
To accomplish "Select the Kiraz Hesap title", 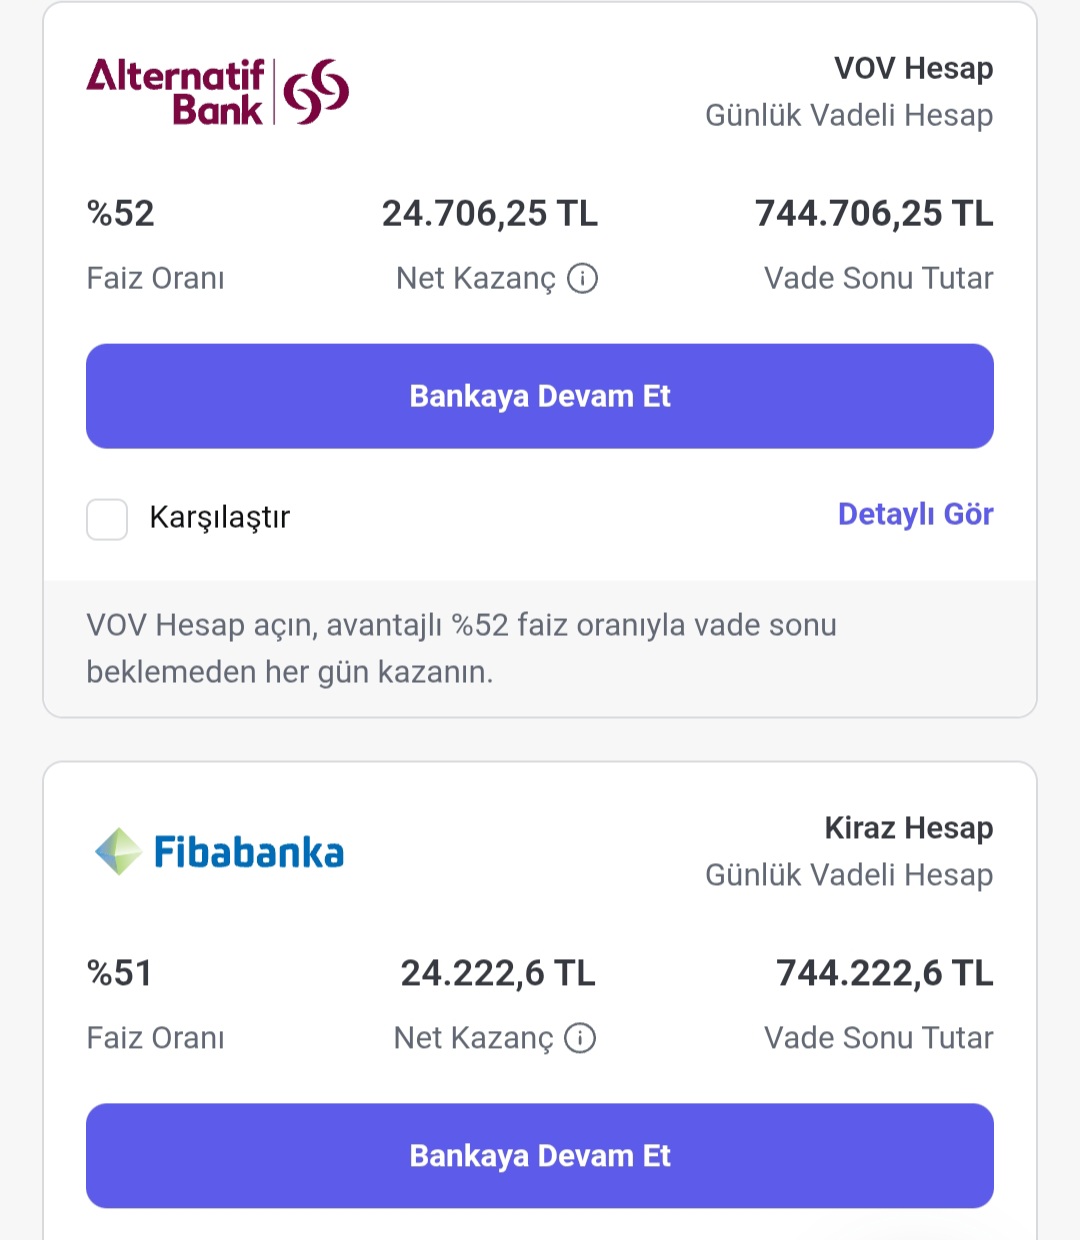I will coord(909,828).
